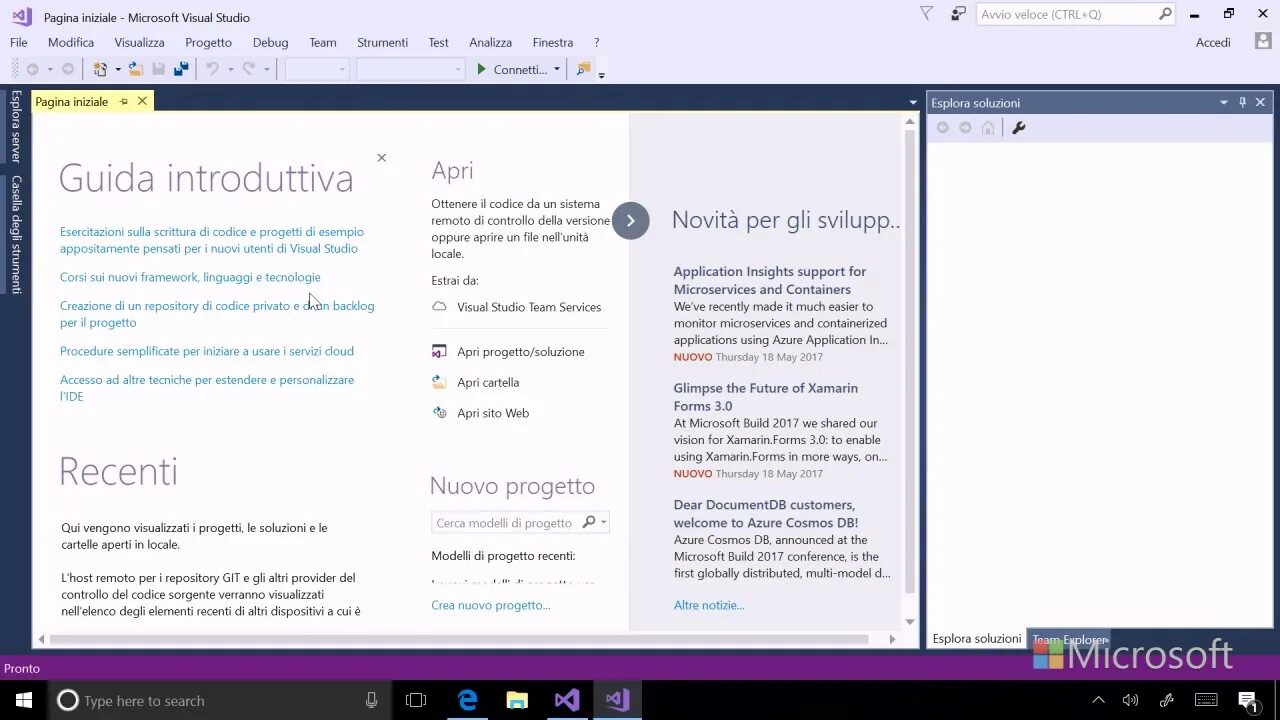Screen dimensions: 1280x720
Task: Unpin the Pagina iniziale tab
Action: coord(123,101)
